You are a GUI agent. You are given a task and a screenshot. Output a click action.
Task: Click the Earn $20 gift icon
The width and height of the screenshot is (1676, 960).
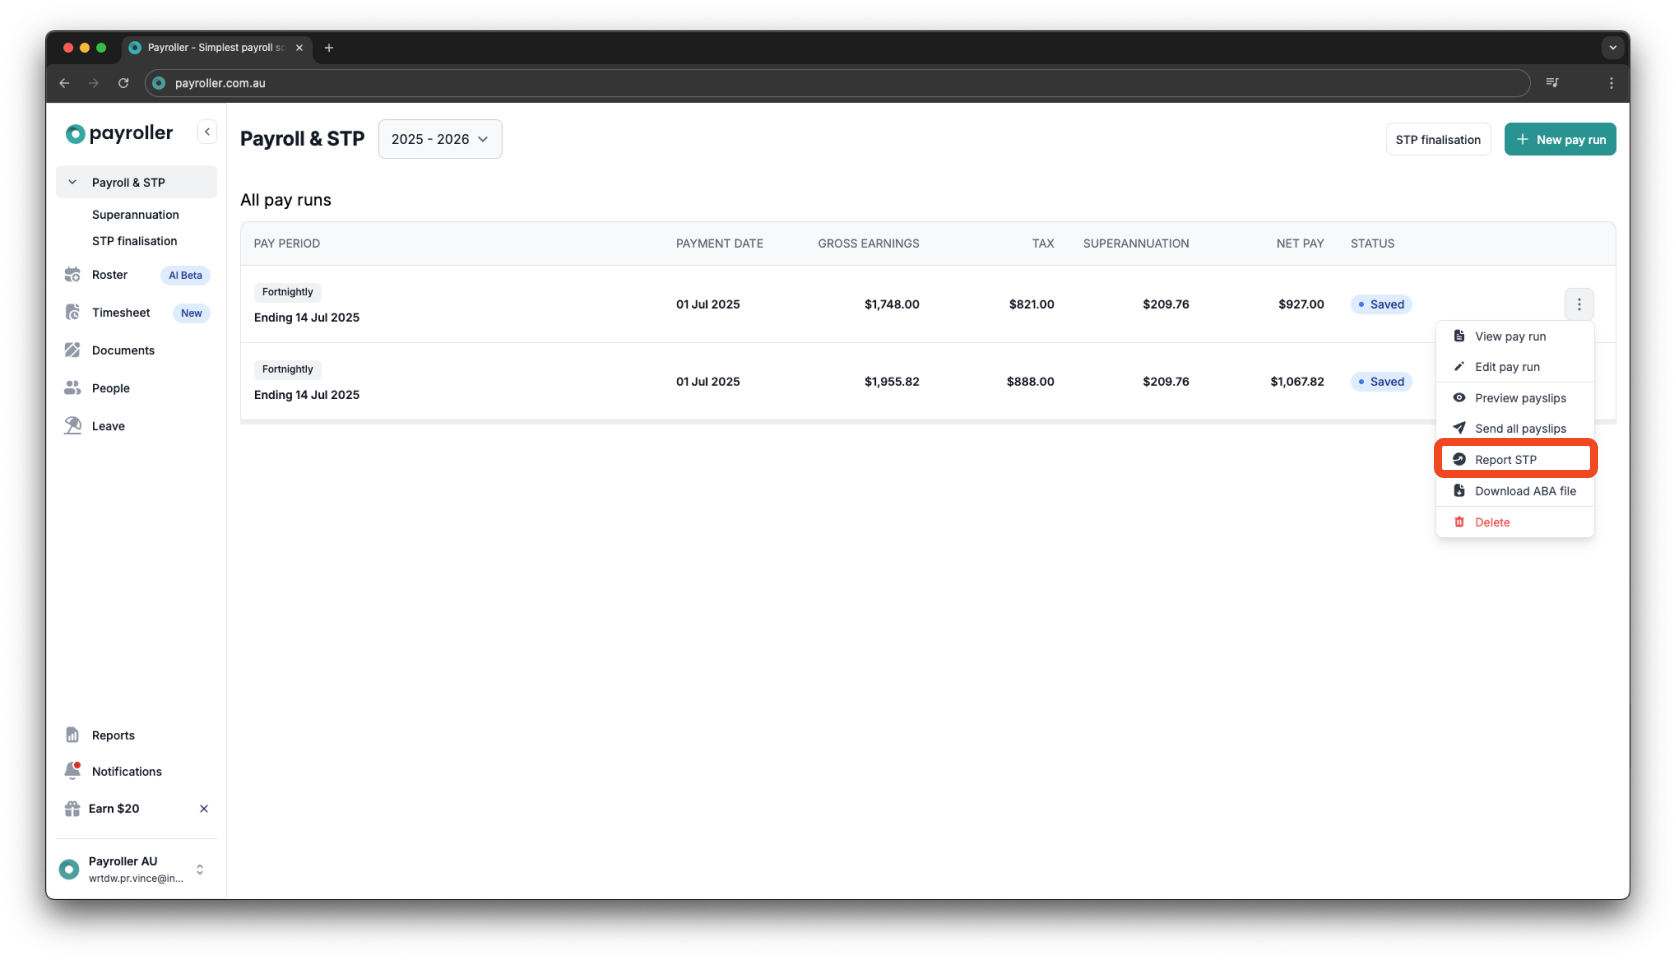coord(72,808)
